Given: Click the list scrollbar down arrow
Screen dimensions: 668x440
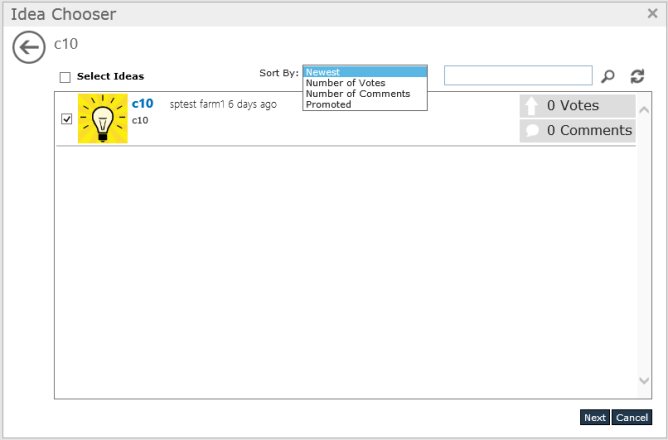Looking at the screenshot, I should click(x=644, y=381).
